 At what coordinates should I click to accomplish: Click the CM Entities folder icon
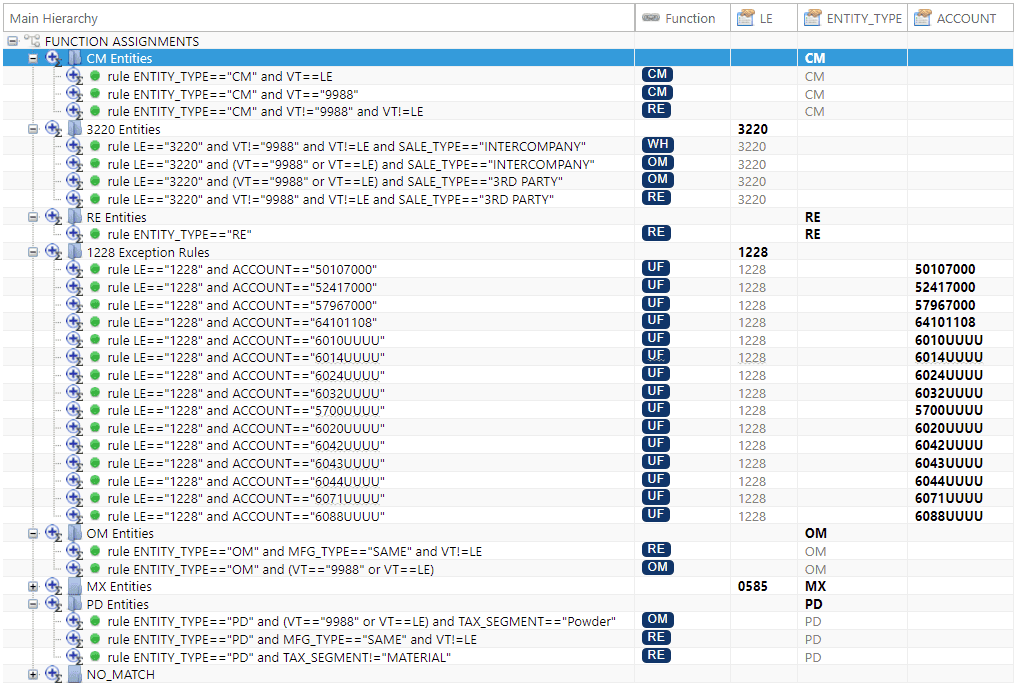point(75,58)
